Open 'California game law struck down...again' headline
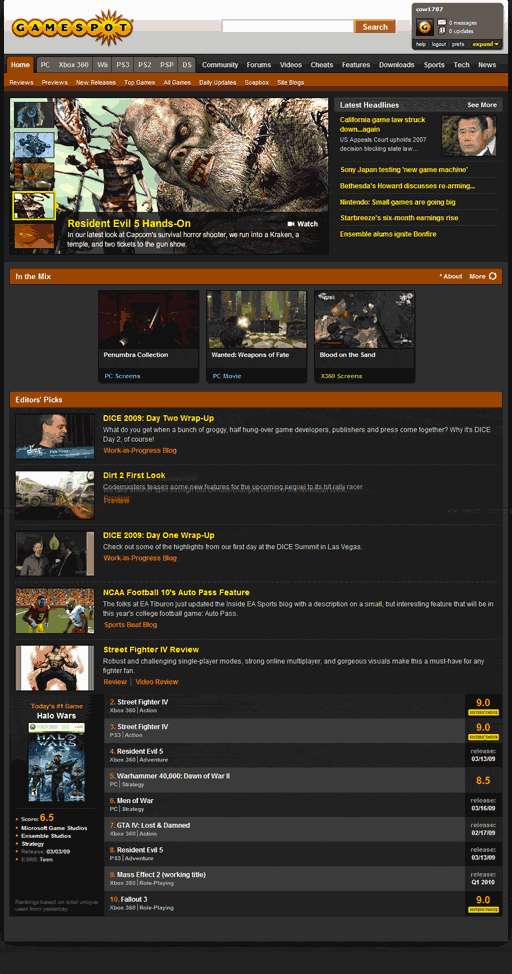 click(x=383, y=124)
